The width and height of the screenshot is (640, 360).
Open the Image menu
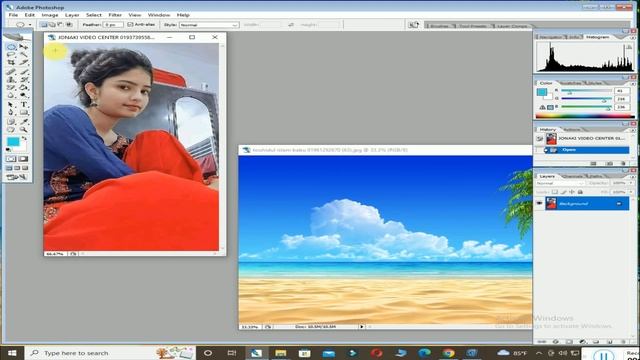click(50, 15)
